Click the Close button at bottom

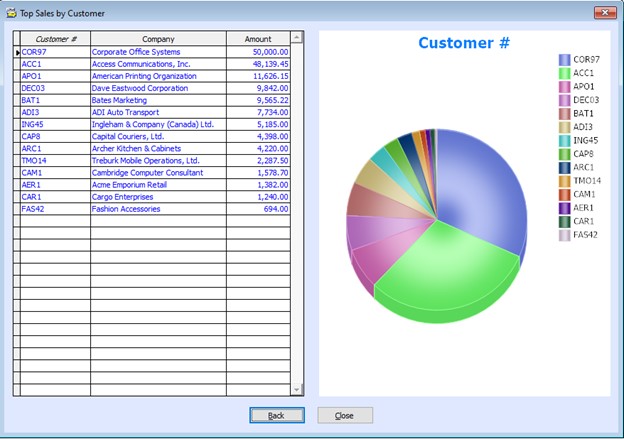tap(344, 415)
